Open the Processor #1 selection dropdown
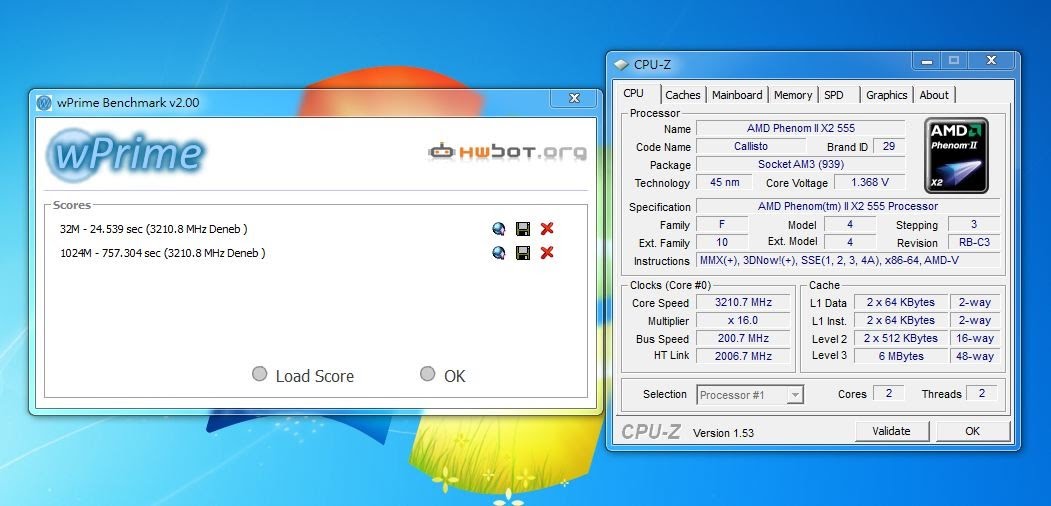The image size is (1051, 506). point(750,395)
